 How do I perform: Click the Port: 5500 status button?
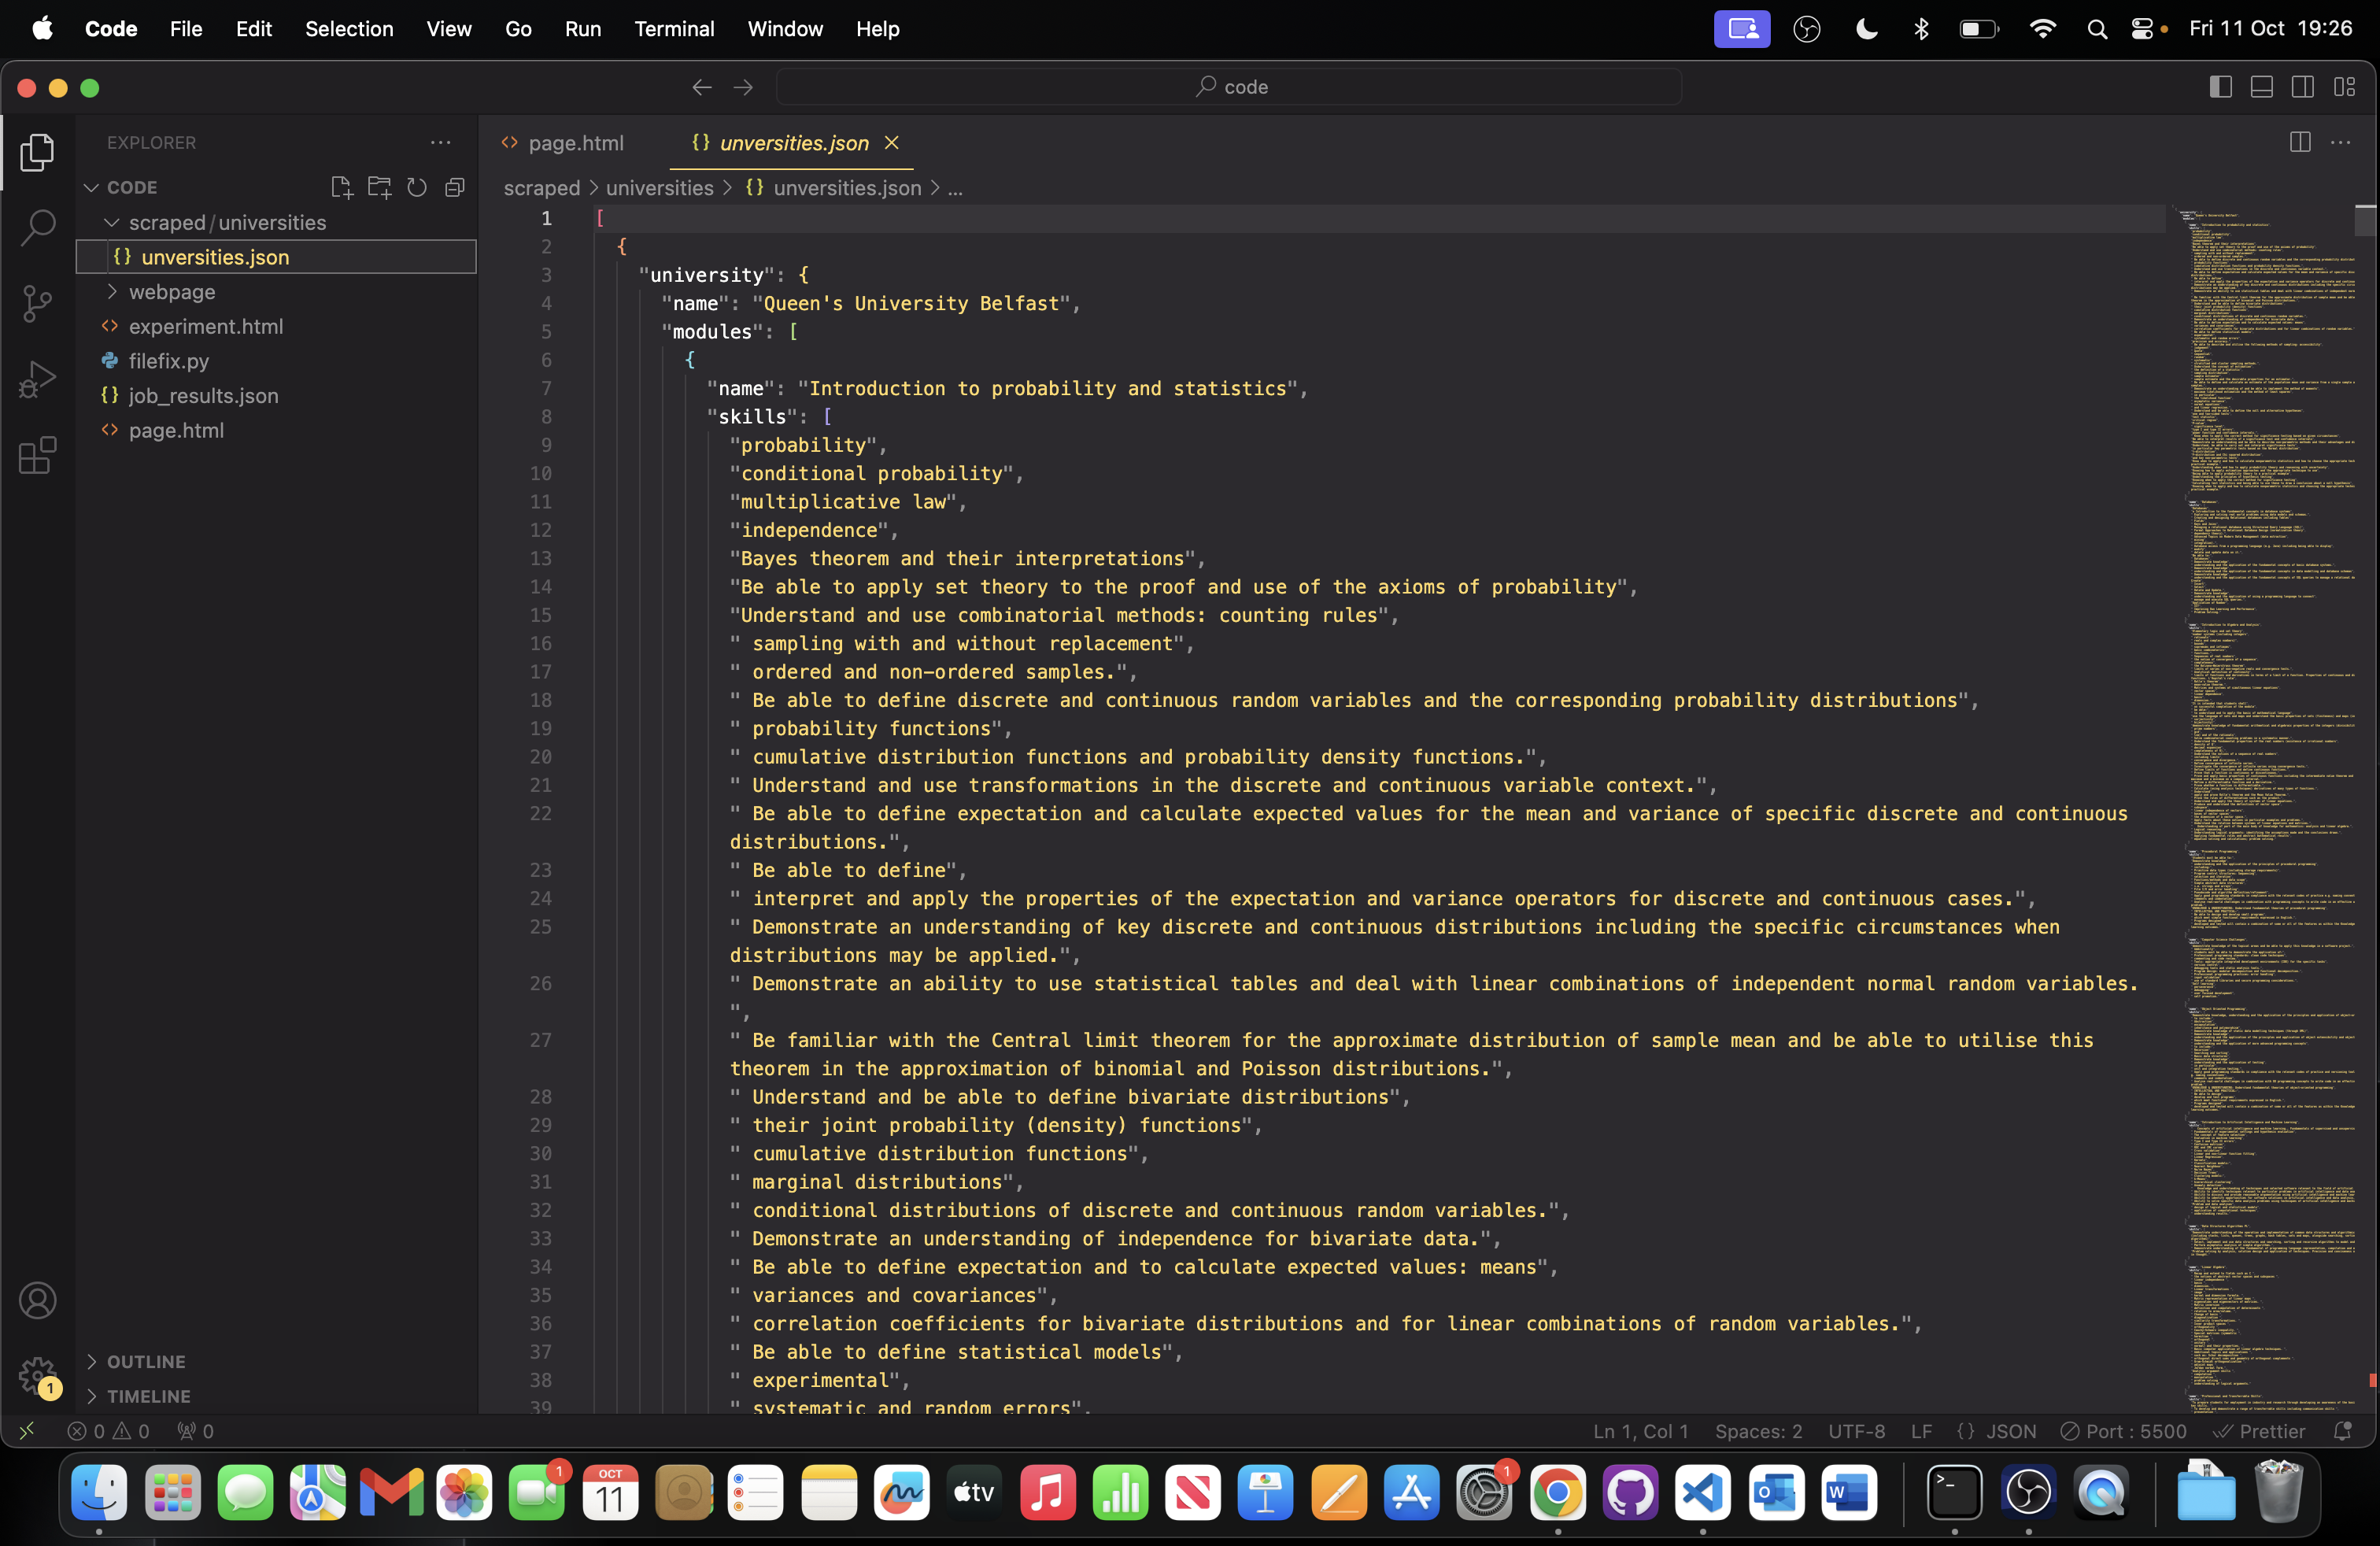[2124, 1431]
